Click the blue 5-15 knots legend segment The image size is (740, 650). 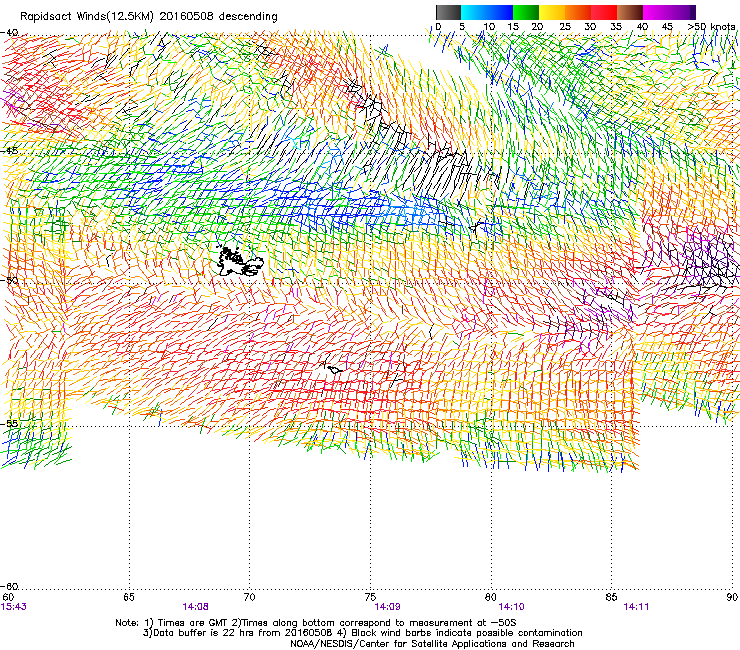[x=487, y=12]
